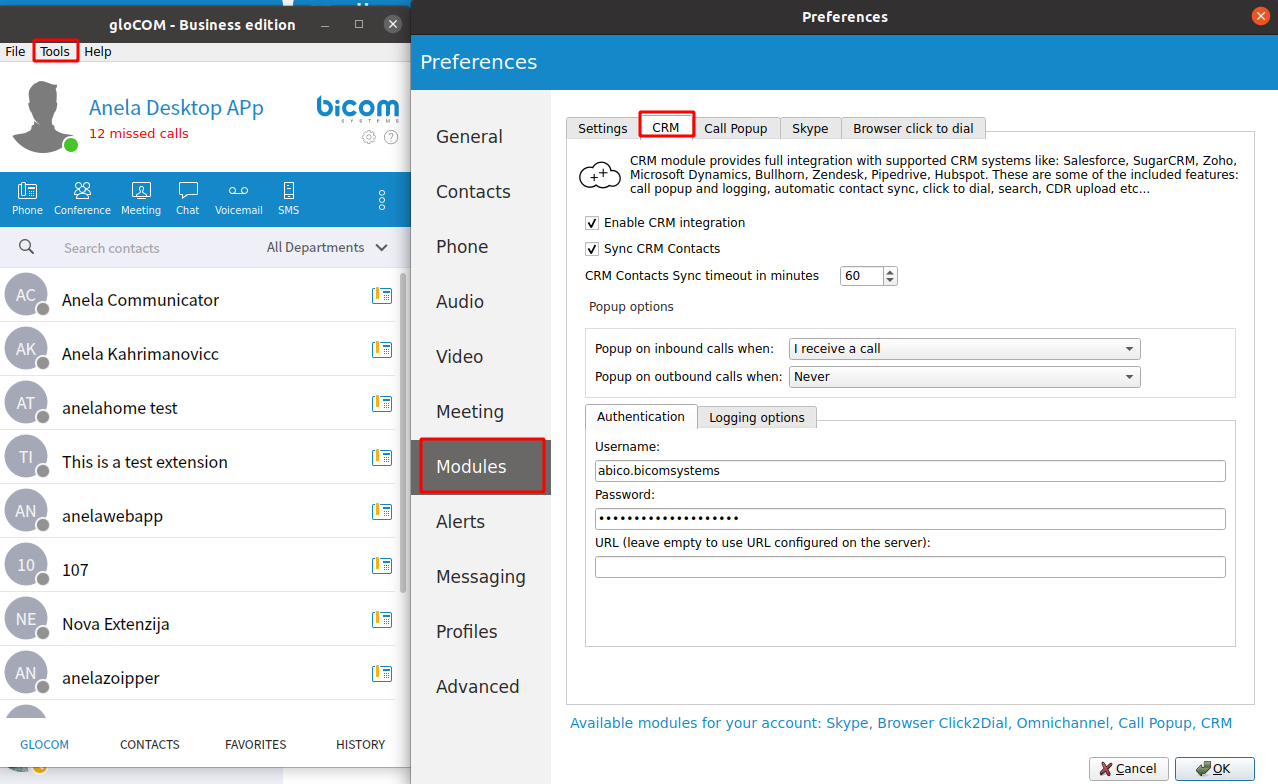Image resolution: width=1278 pixels, height=784 pixels.
Task: Open Popup on inbound calls dropdown
Action: coord(965,349)
